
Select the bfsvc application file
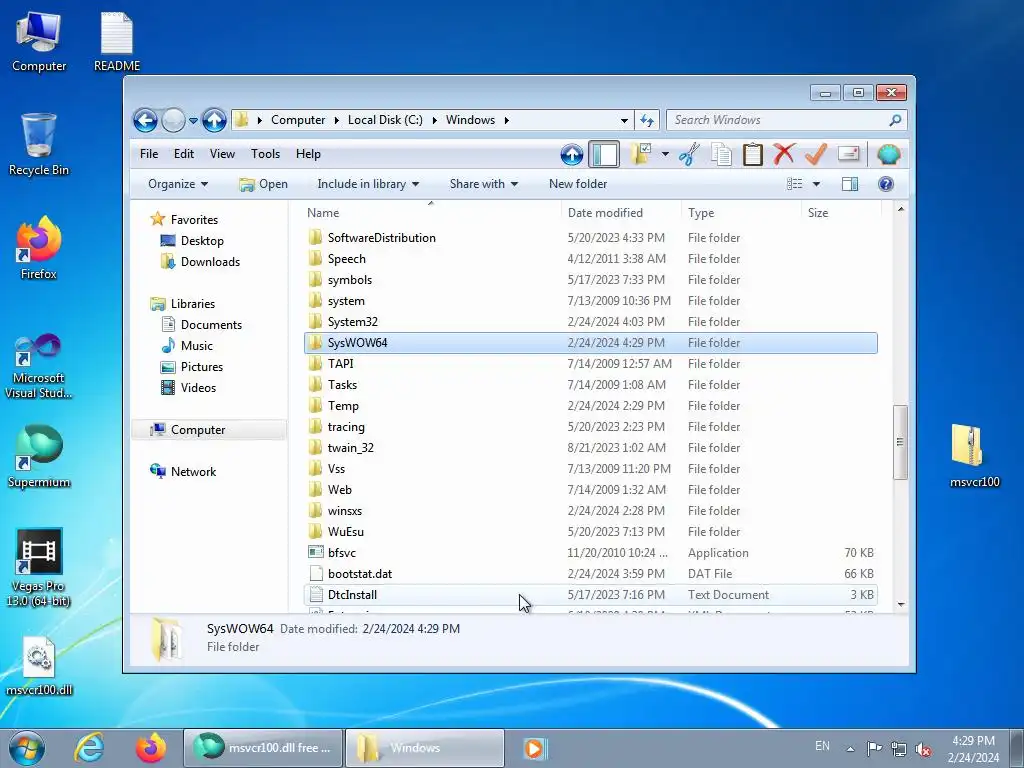pyautogui.click(x=590, y=552)
